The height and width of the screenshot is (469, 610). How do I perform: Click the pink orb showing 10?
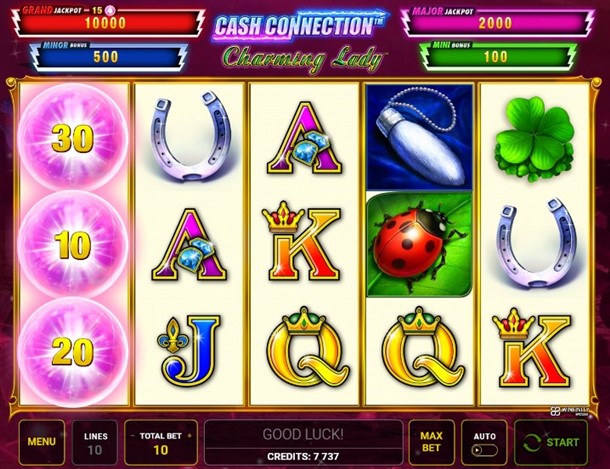[x=73, y=245]
